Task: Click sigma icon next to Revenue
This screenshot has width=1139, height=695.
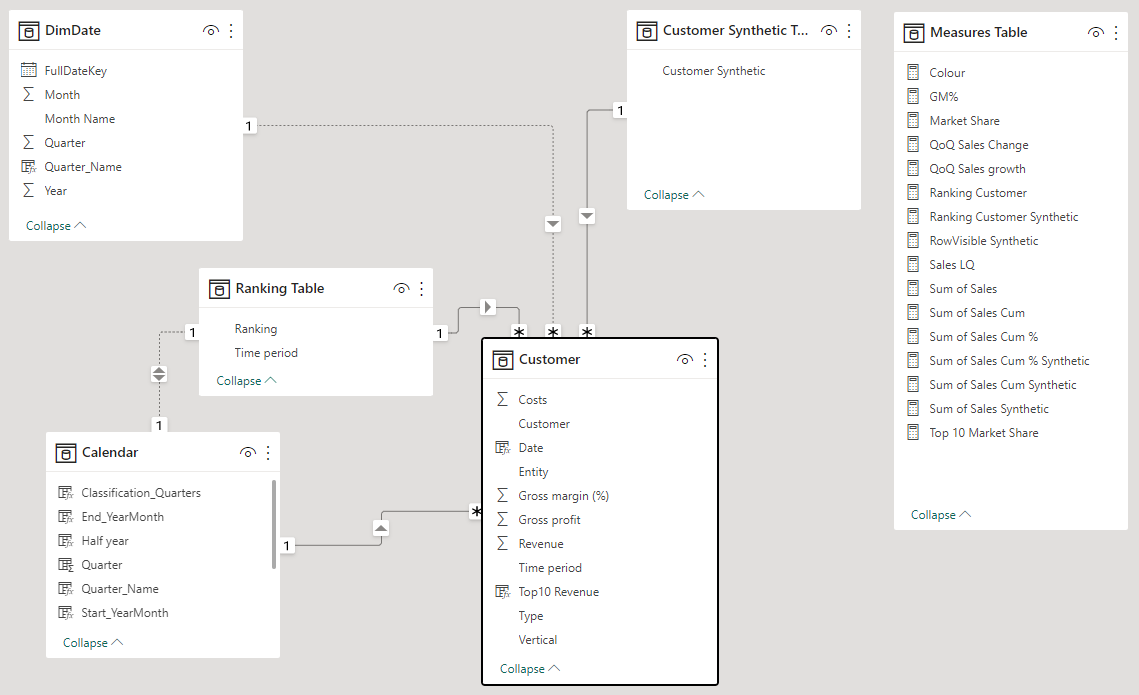Action: coord(502,543)
